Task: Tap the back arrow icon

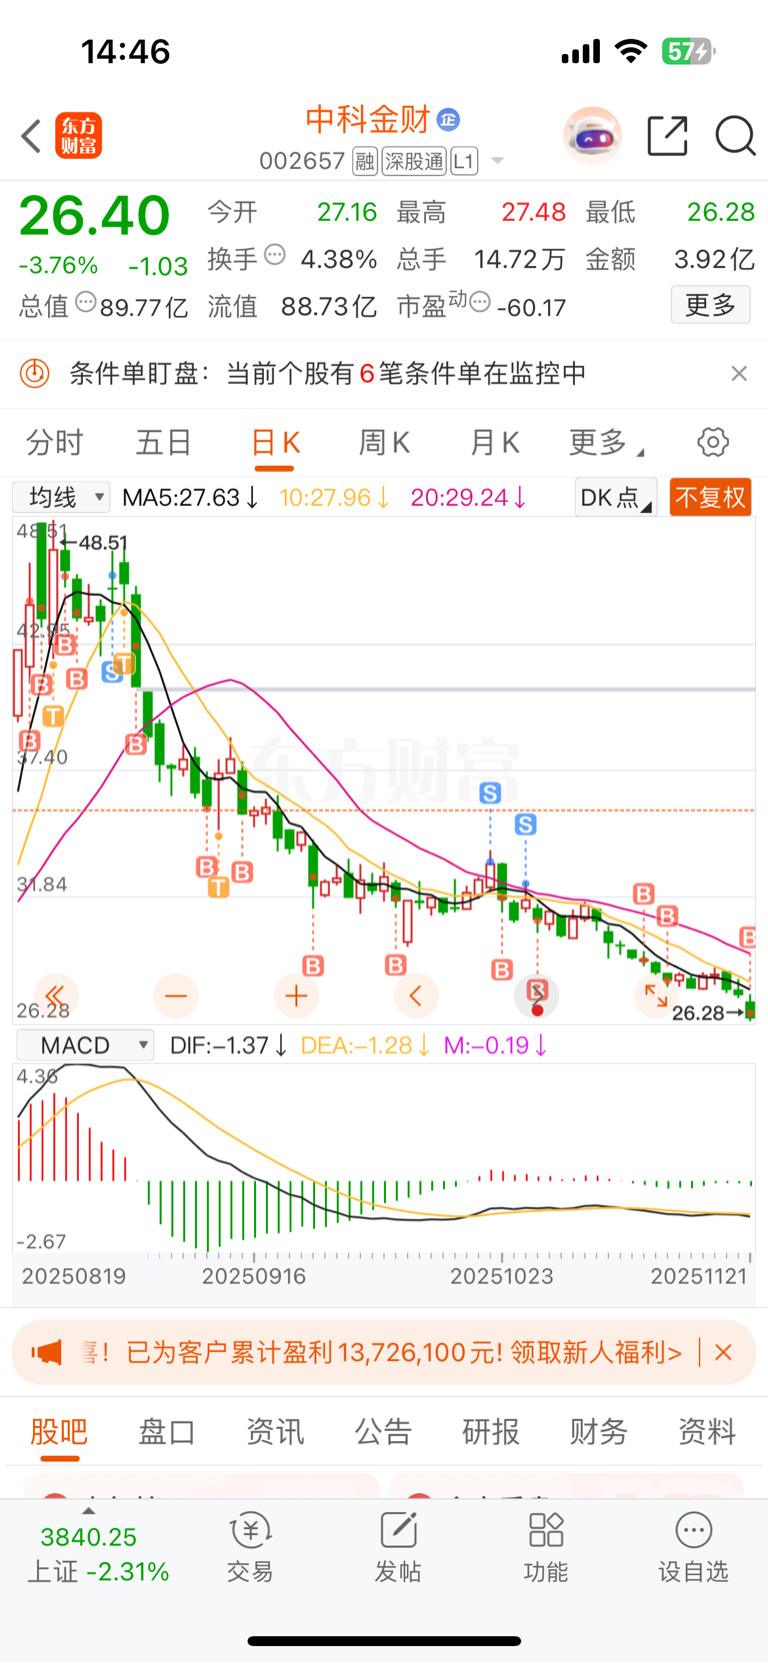Action: (32, 136)
